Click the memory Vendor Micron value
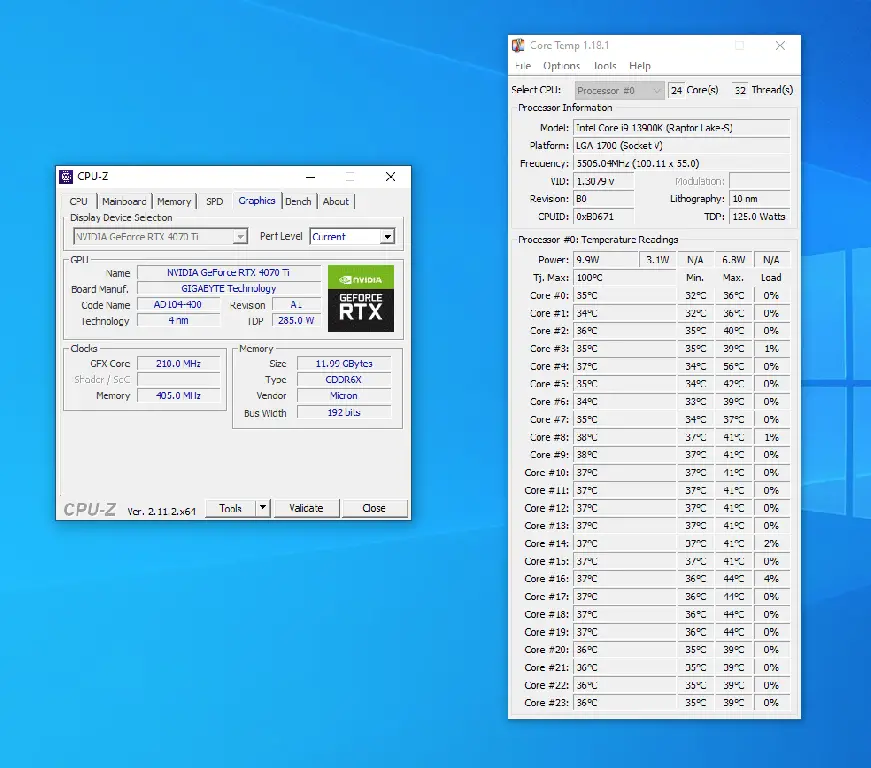 pos(344,395)
